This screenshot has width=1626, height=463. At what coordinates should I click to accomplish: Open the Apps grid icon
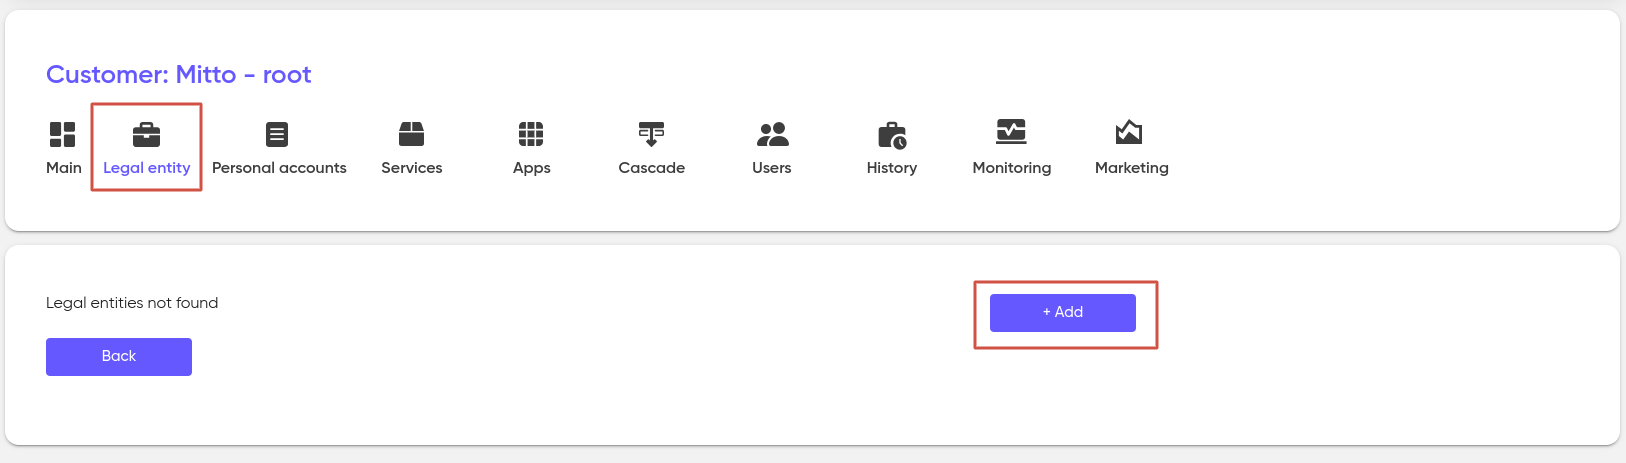pos(531,134)
